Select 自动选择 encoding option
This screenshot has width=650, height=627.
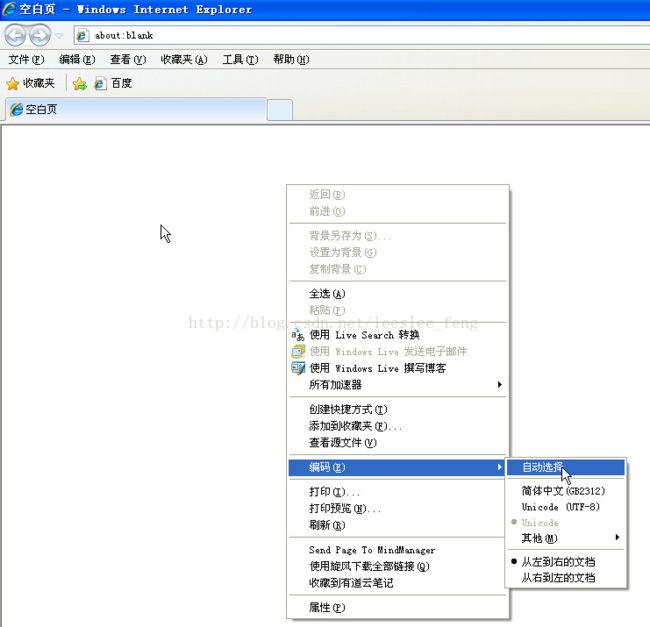coord(565,467)
